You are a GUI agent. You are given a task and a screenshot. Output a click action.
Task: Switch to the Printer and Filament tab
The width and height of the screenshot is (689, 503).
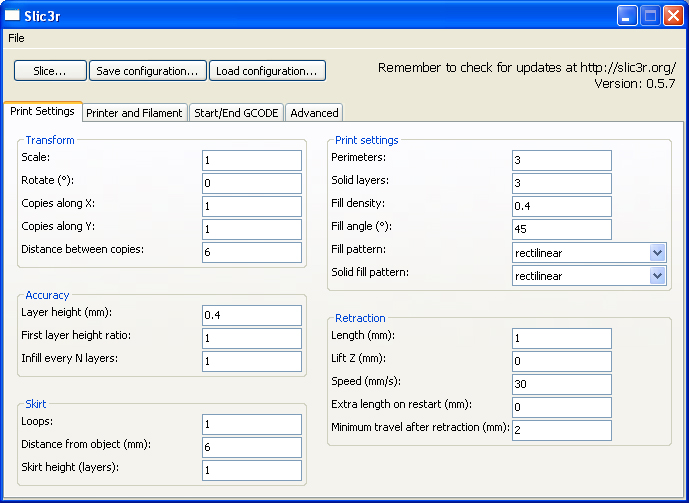click(134, 113)
